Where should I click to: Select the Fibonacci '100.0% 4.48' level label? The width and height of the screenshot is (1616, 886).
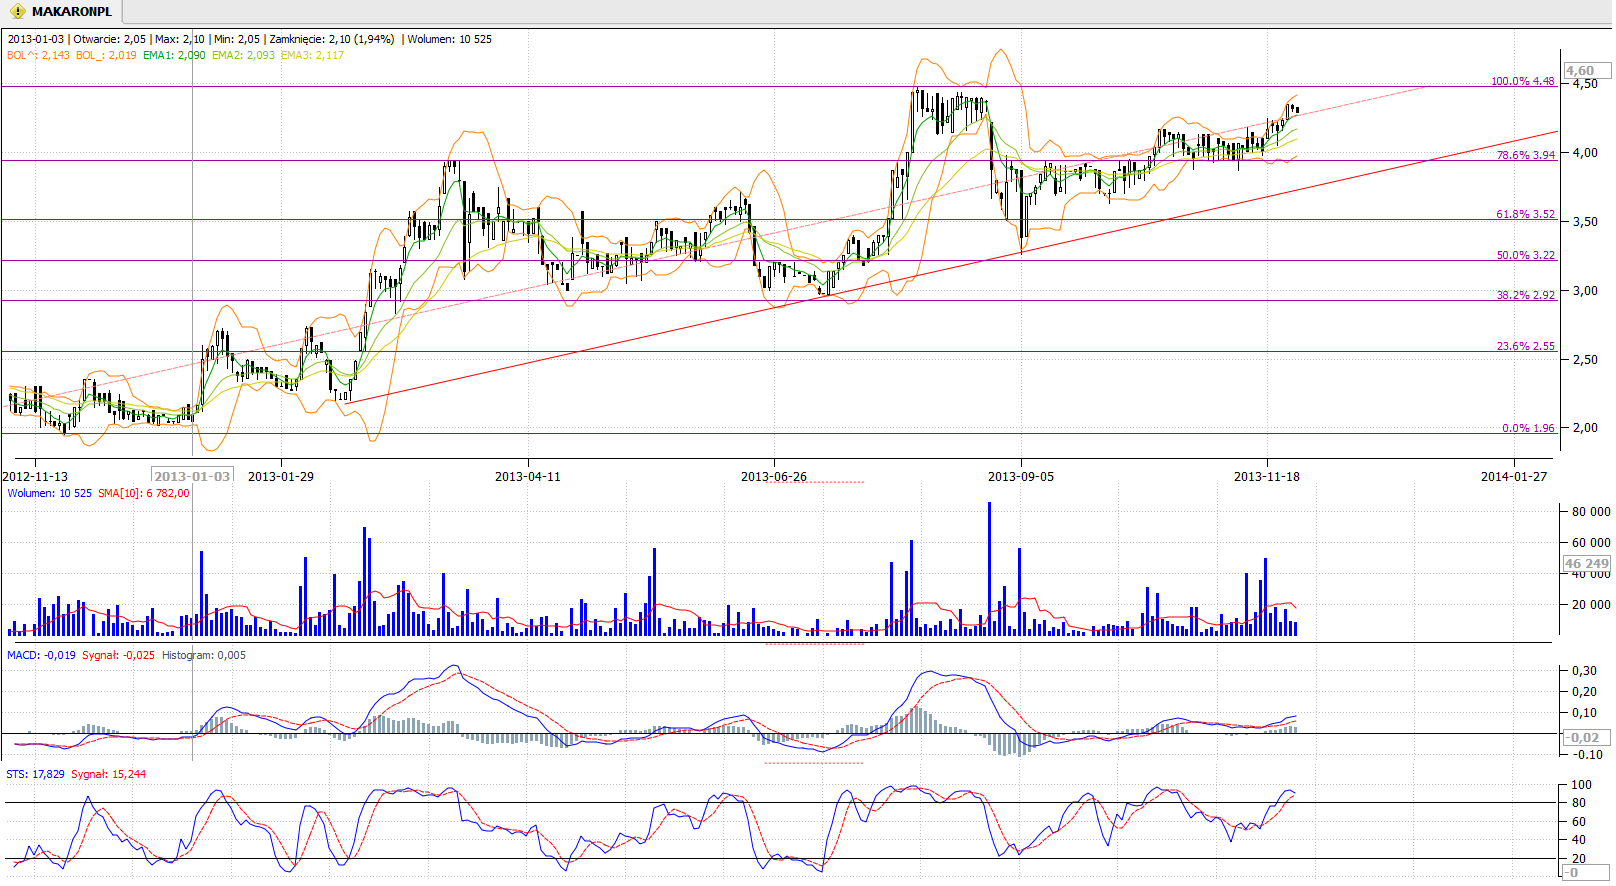point(1523,82)
